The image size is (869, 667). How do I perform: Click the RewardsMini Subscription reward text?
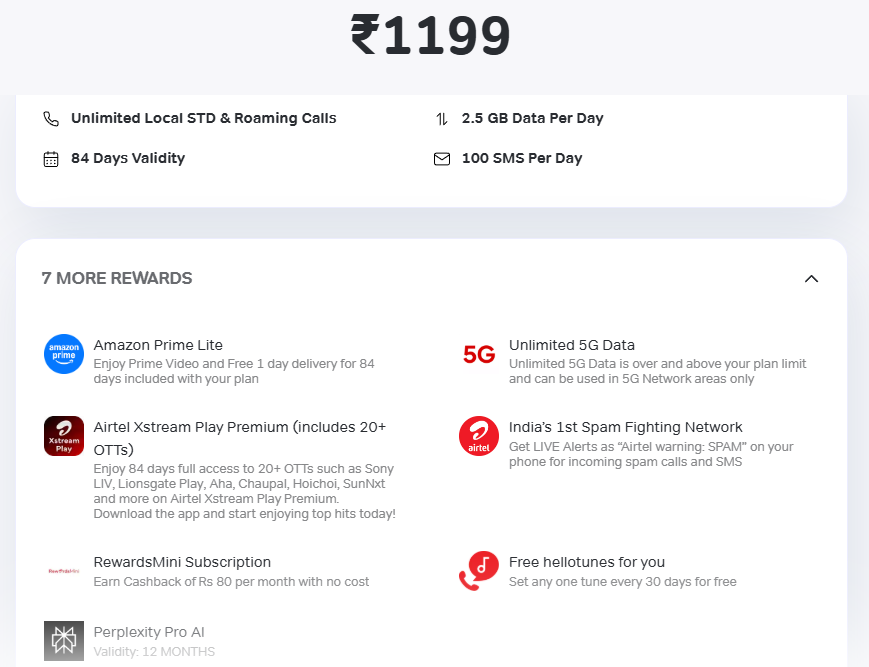click(183, 562)
